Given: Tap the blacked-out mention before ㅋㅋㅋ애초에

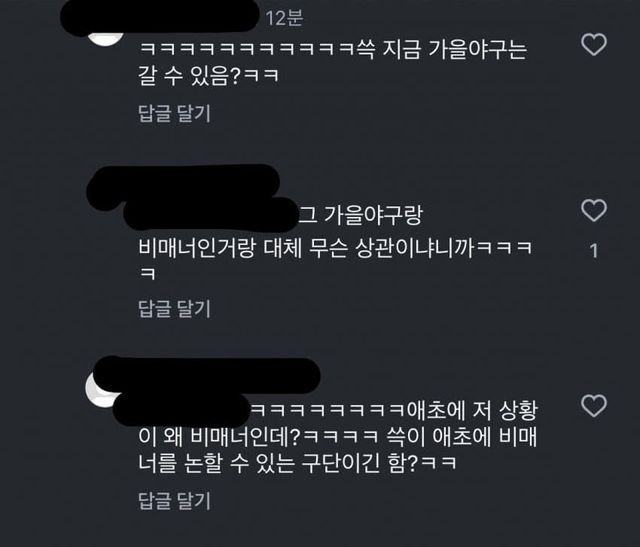Looking at the screenshot, I should (181, 409).
